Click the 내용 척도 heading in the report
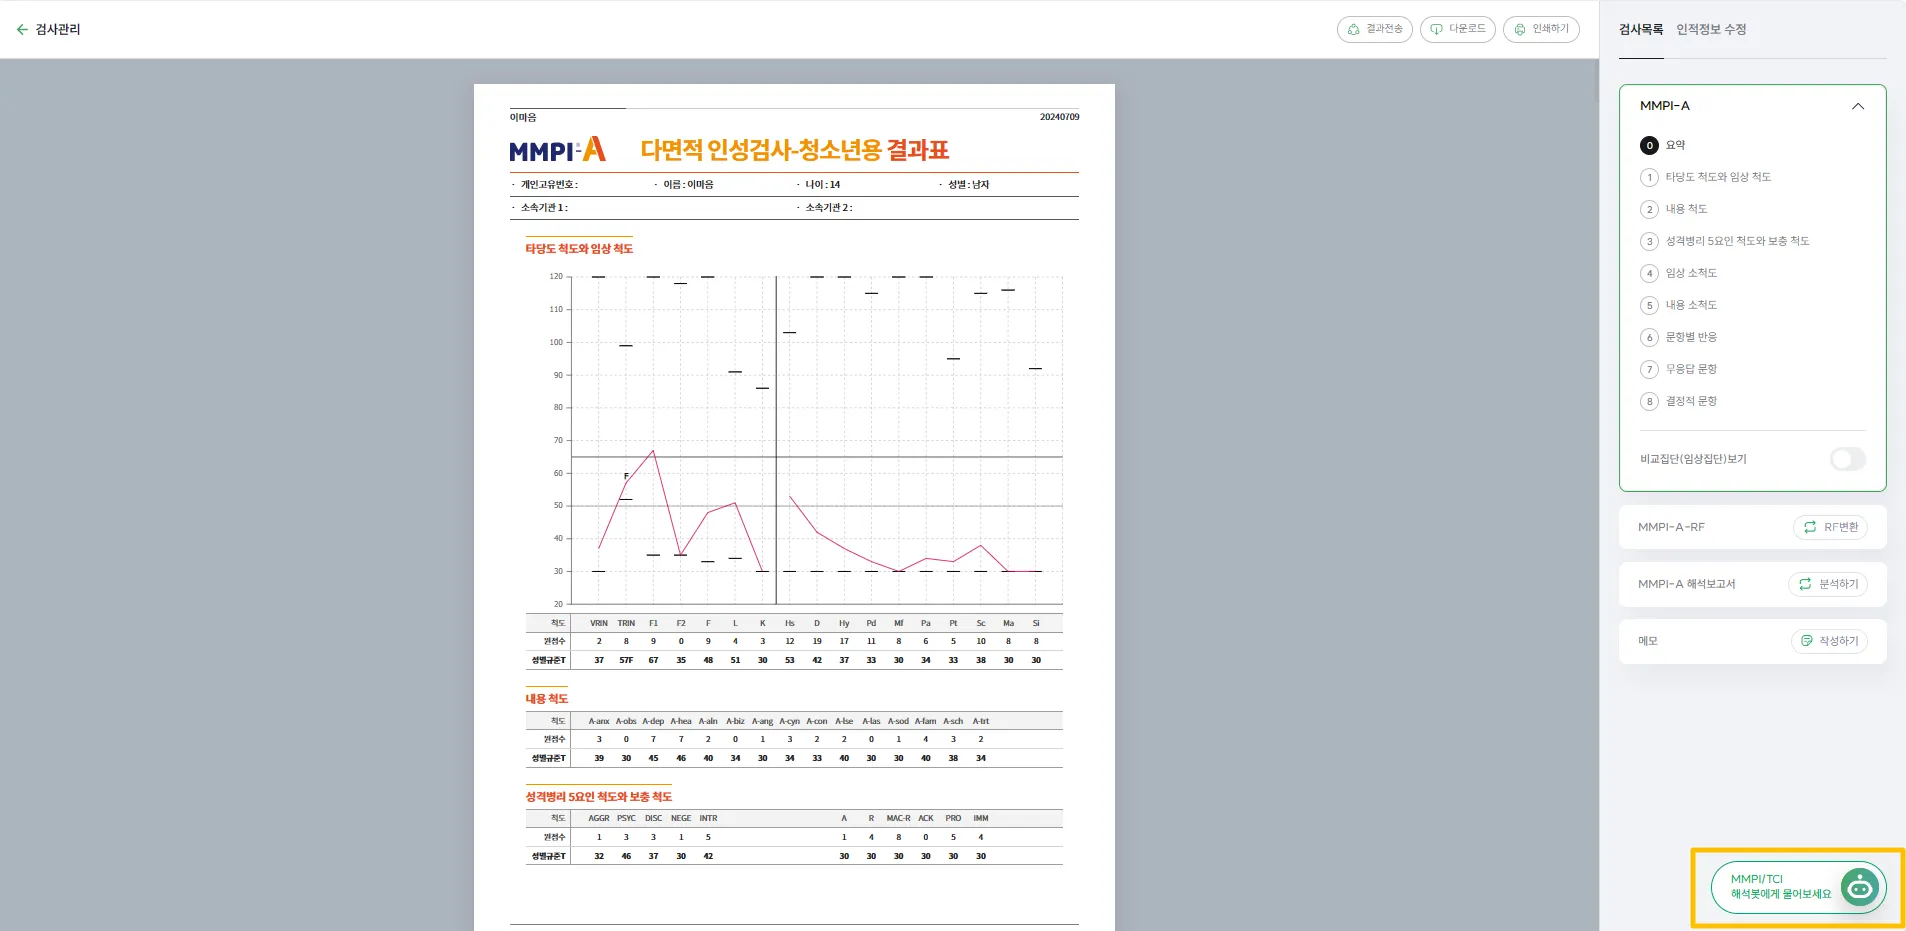Viewport: 1906px width, 931px height. (x=547, y=699)
